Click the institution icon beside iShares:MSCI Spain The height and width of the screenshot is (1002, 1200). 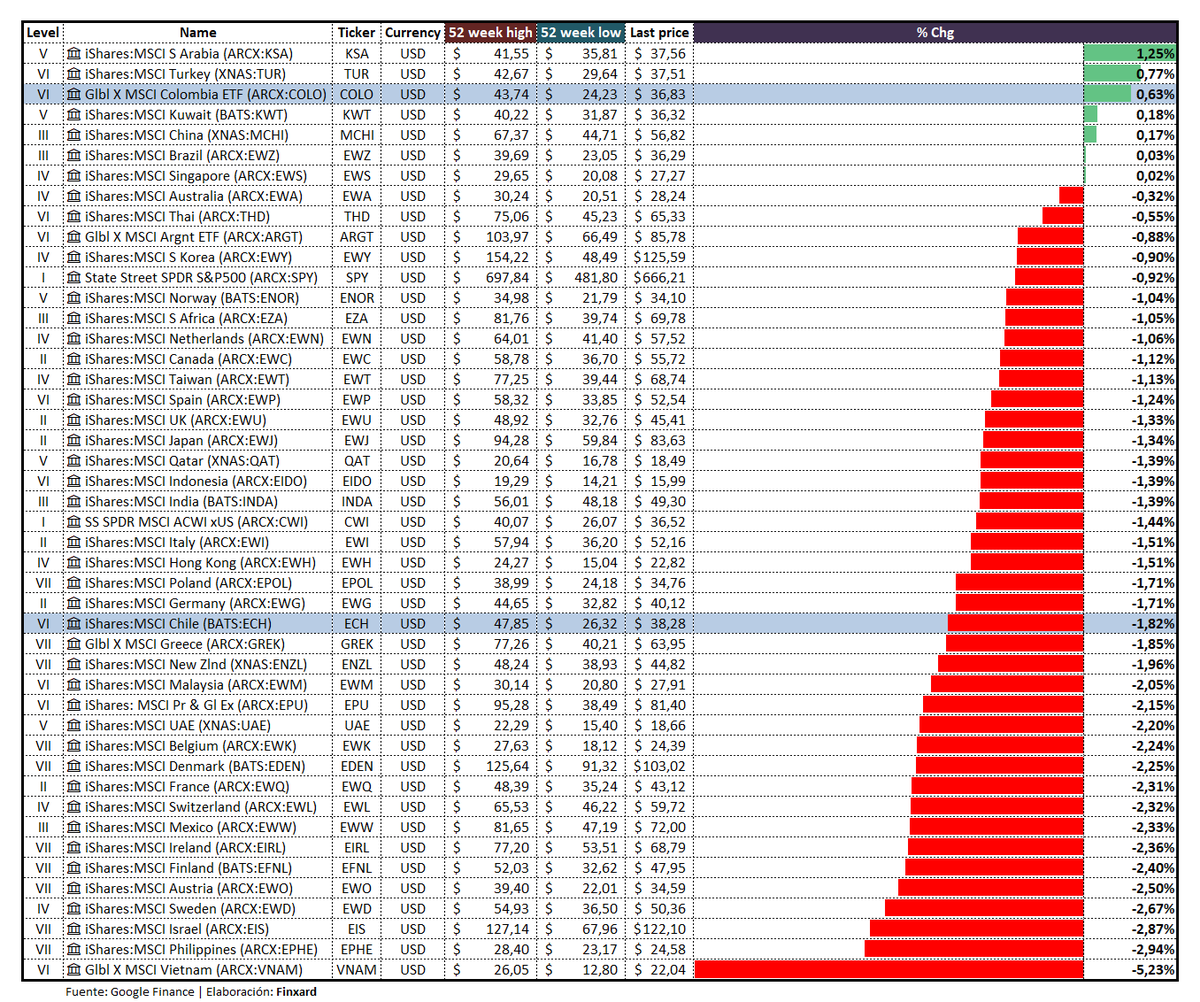point(75,399)
